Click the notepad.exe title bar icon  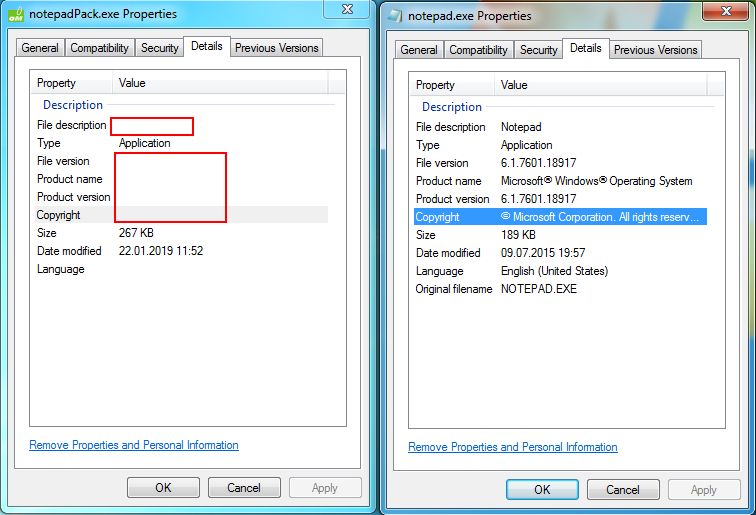click(x=395, y=16)
